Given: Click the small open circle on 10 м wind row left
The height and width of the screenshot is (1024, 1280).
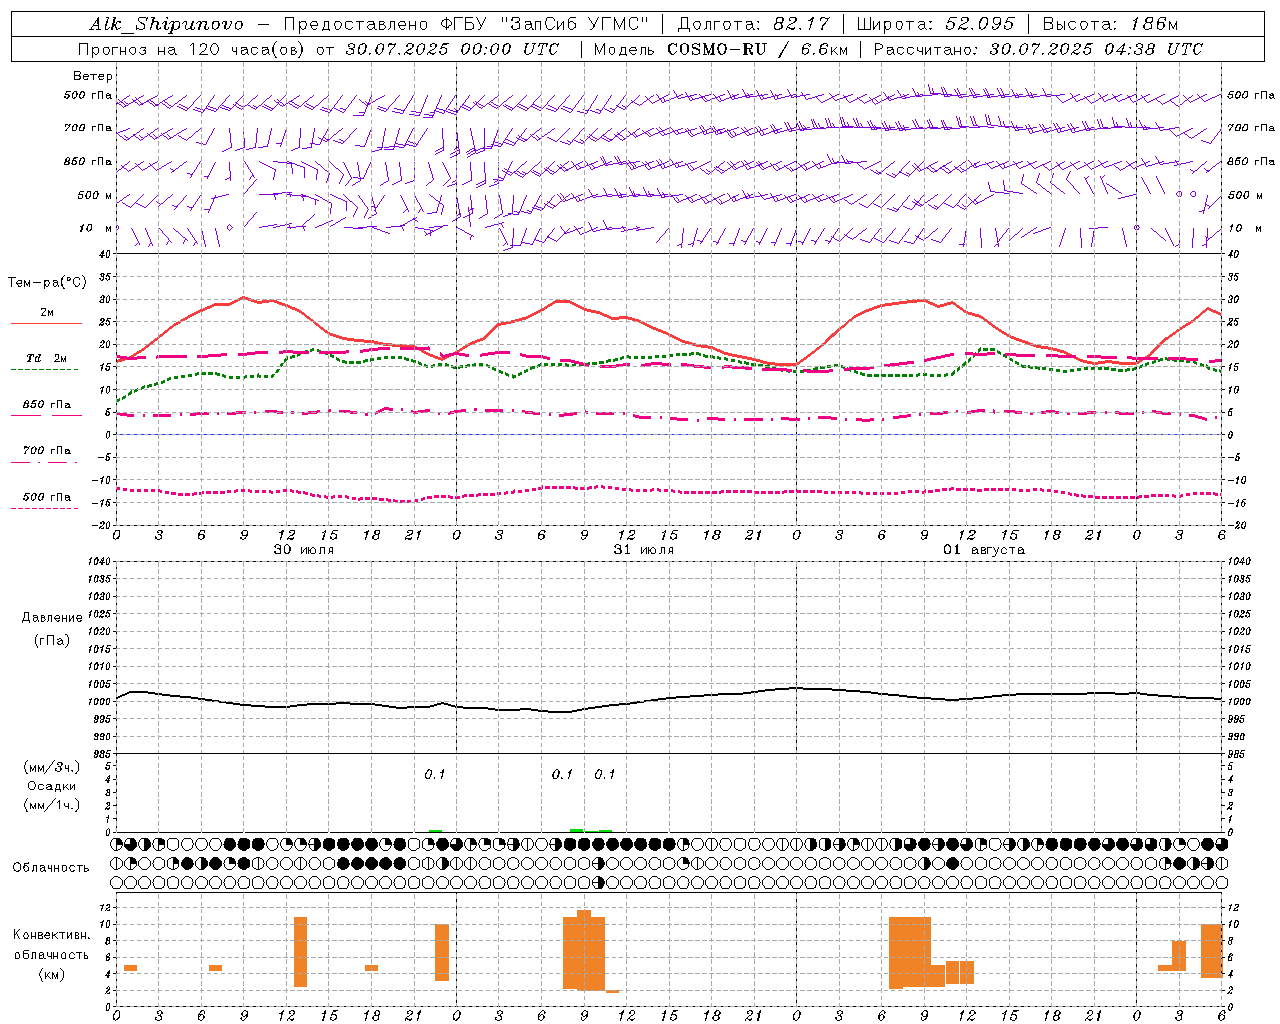Looking at the screenshot, I should 229,228.
